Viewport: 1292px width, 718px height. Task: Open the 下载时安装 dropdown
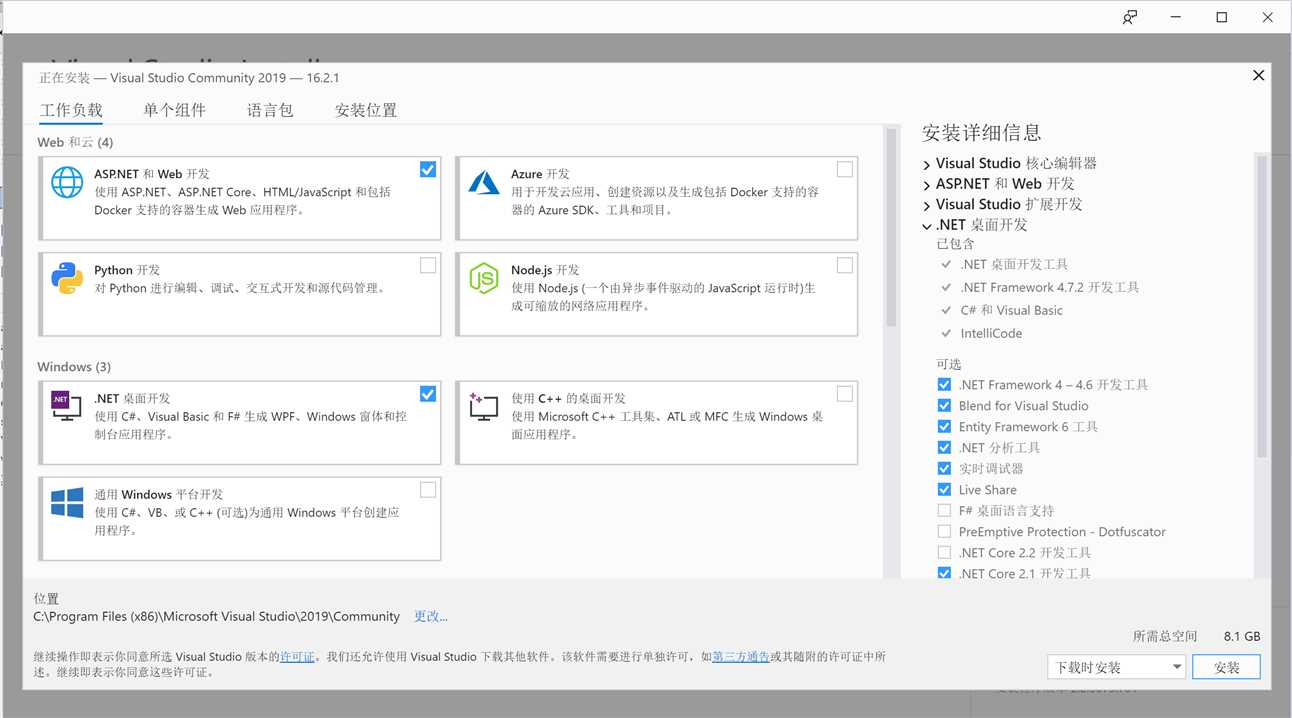[x=1116, y=667]
